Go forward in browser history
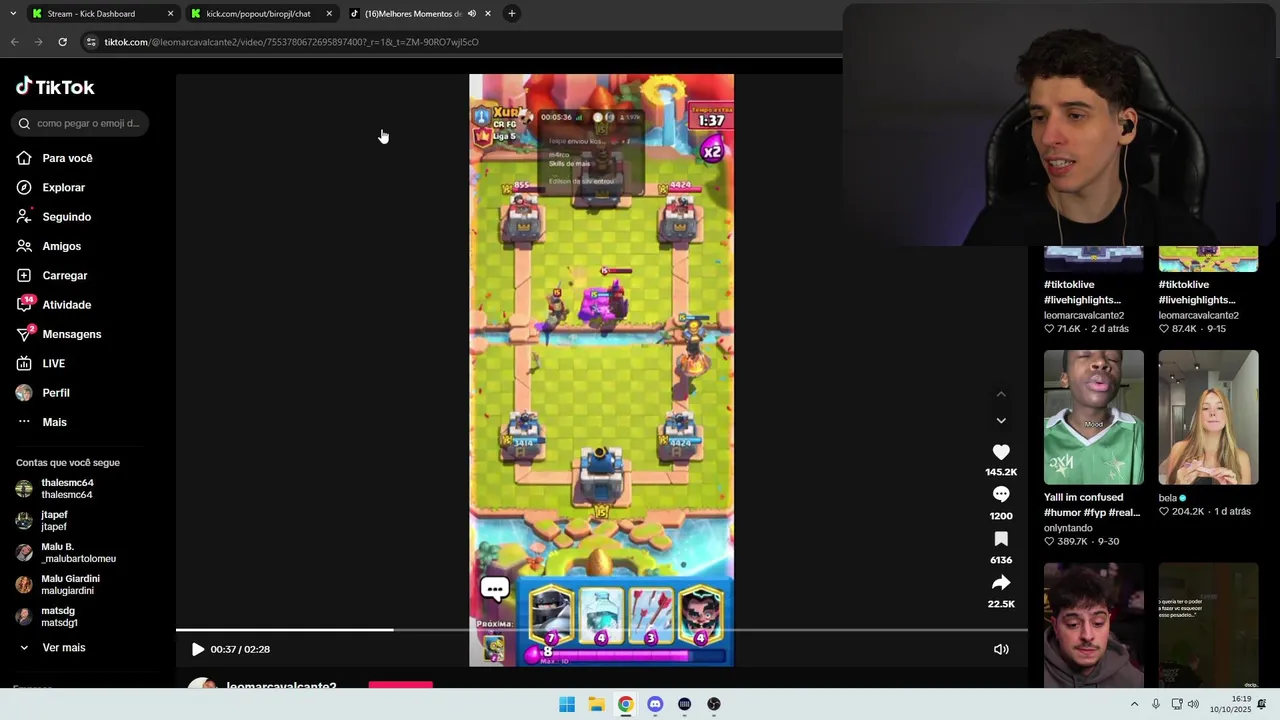 pos(38,42)
